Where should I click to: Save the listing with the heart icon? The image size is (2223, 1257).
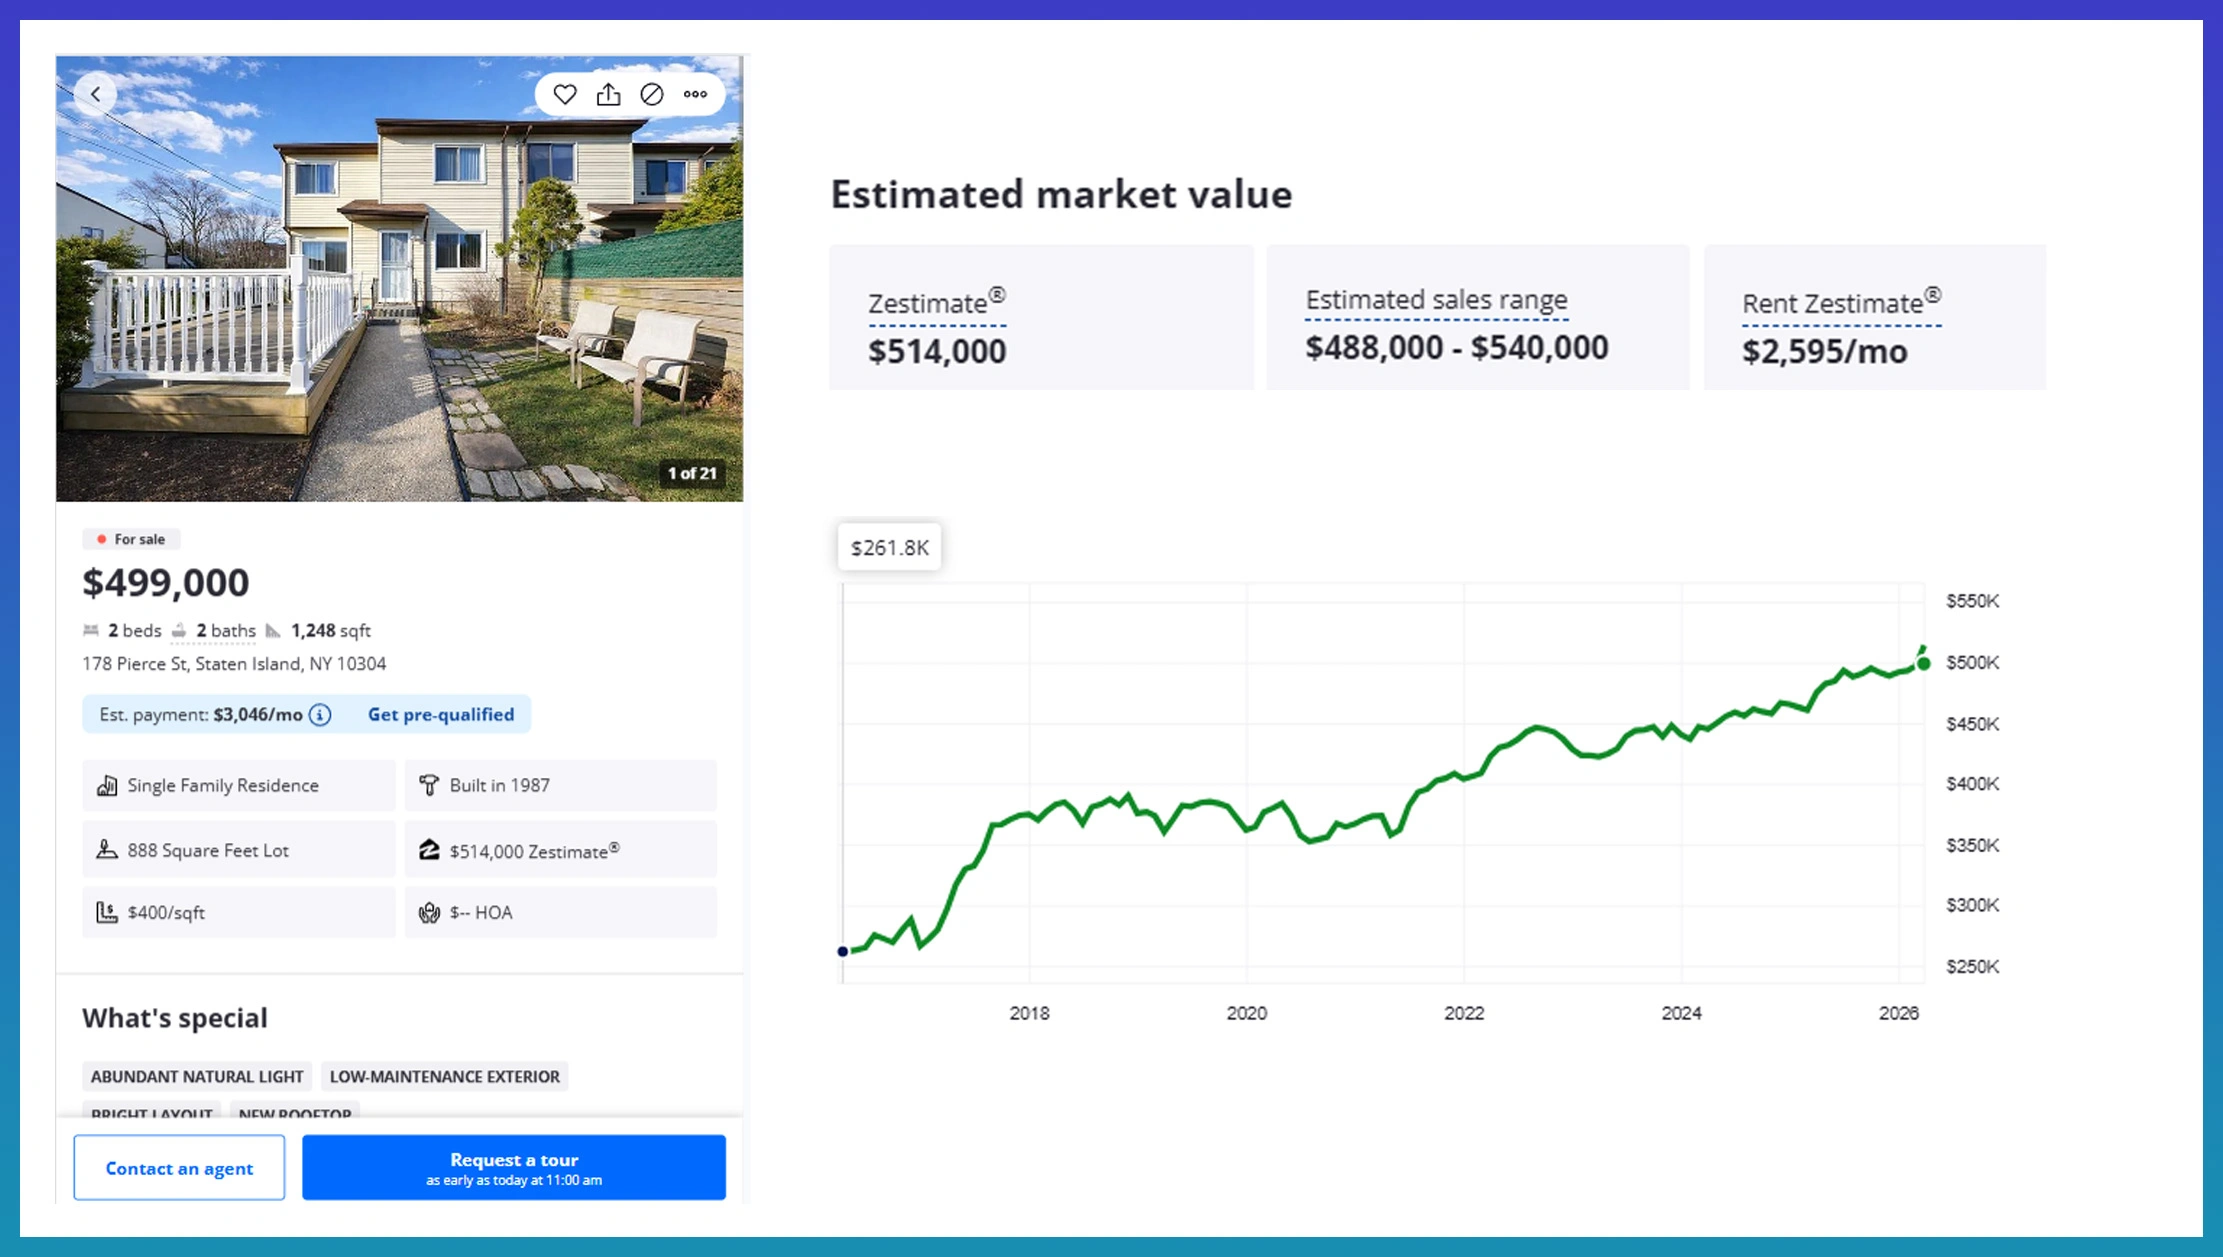click(x=565, y=93)
